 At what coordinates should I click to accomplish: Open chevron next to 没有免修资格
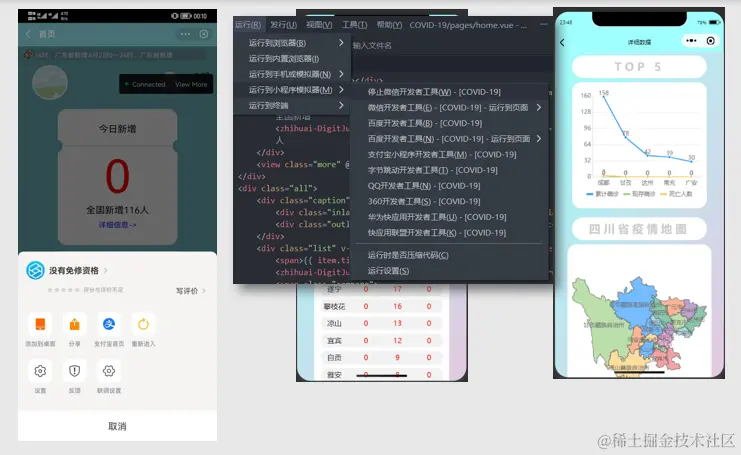point(106,270)
